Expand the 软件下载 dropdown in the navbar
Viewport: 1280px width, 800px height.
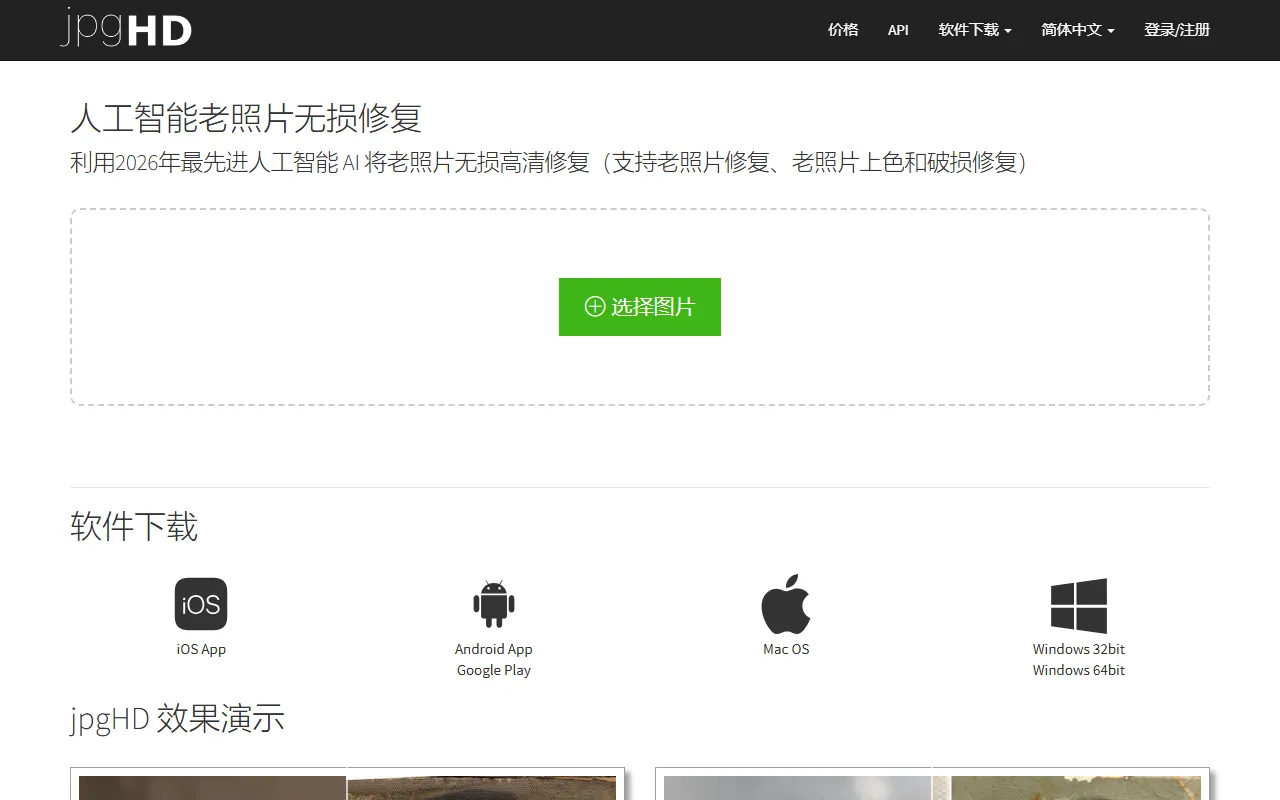[x=975, y=30]
